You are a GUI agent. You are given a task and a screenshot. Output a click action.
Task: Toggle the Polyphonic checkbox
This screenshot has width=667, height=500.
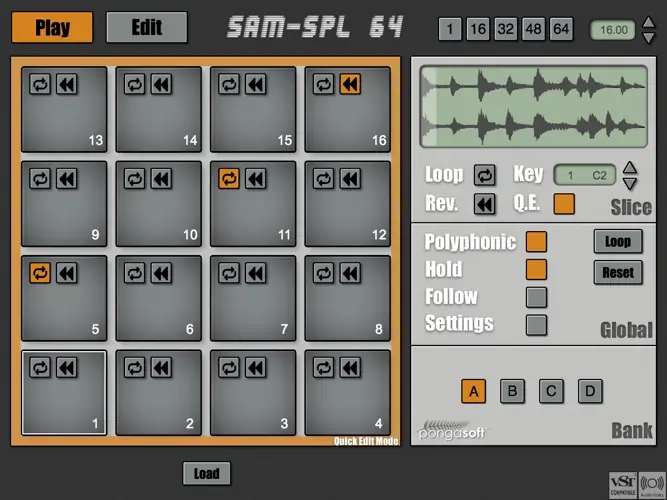point(537,242)
